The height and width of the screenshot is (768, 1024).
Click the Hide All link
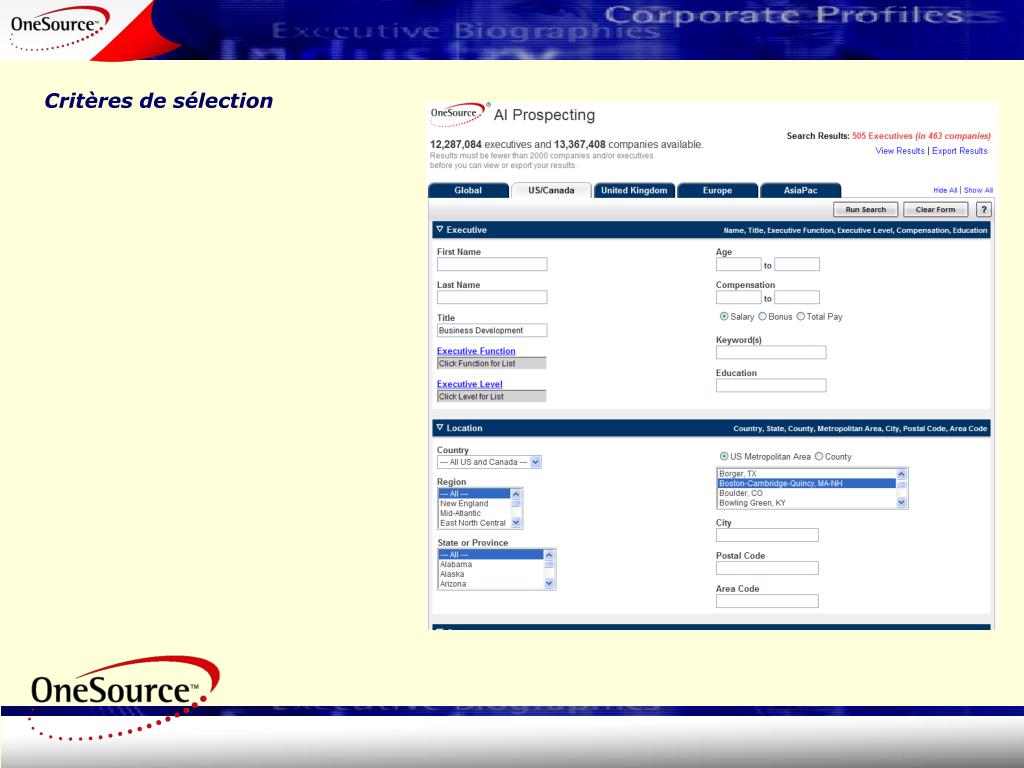945,191
